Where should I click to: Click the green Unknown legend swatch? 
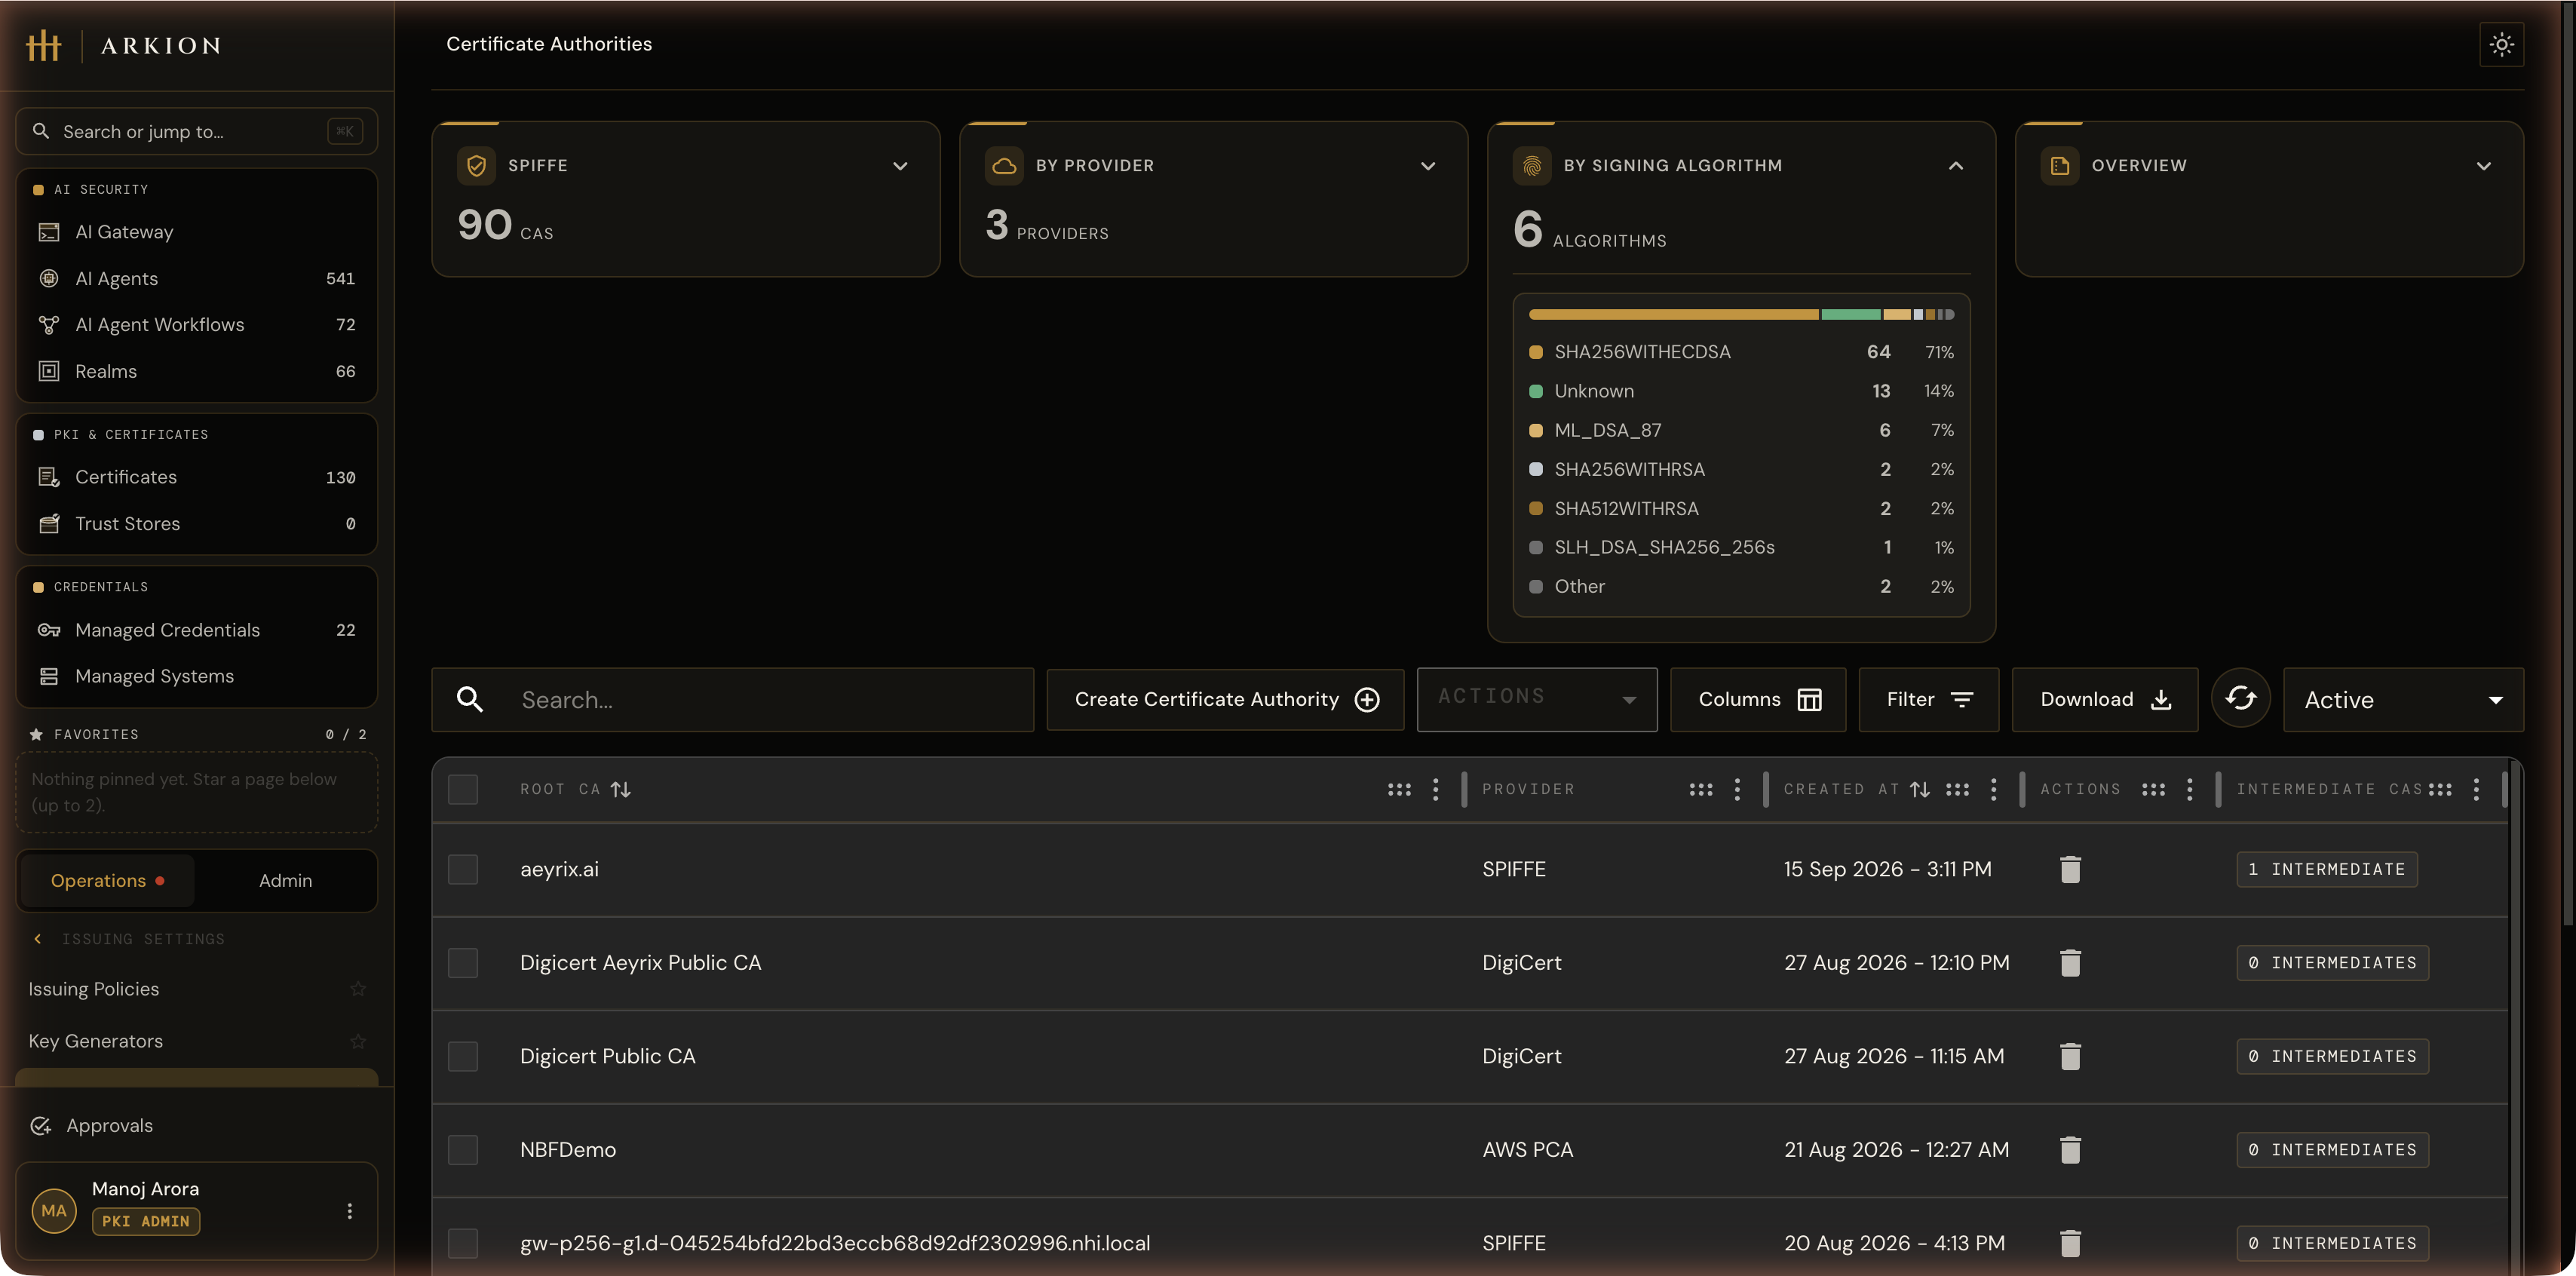1535,391
